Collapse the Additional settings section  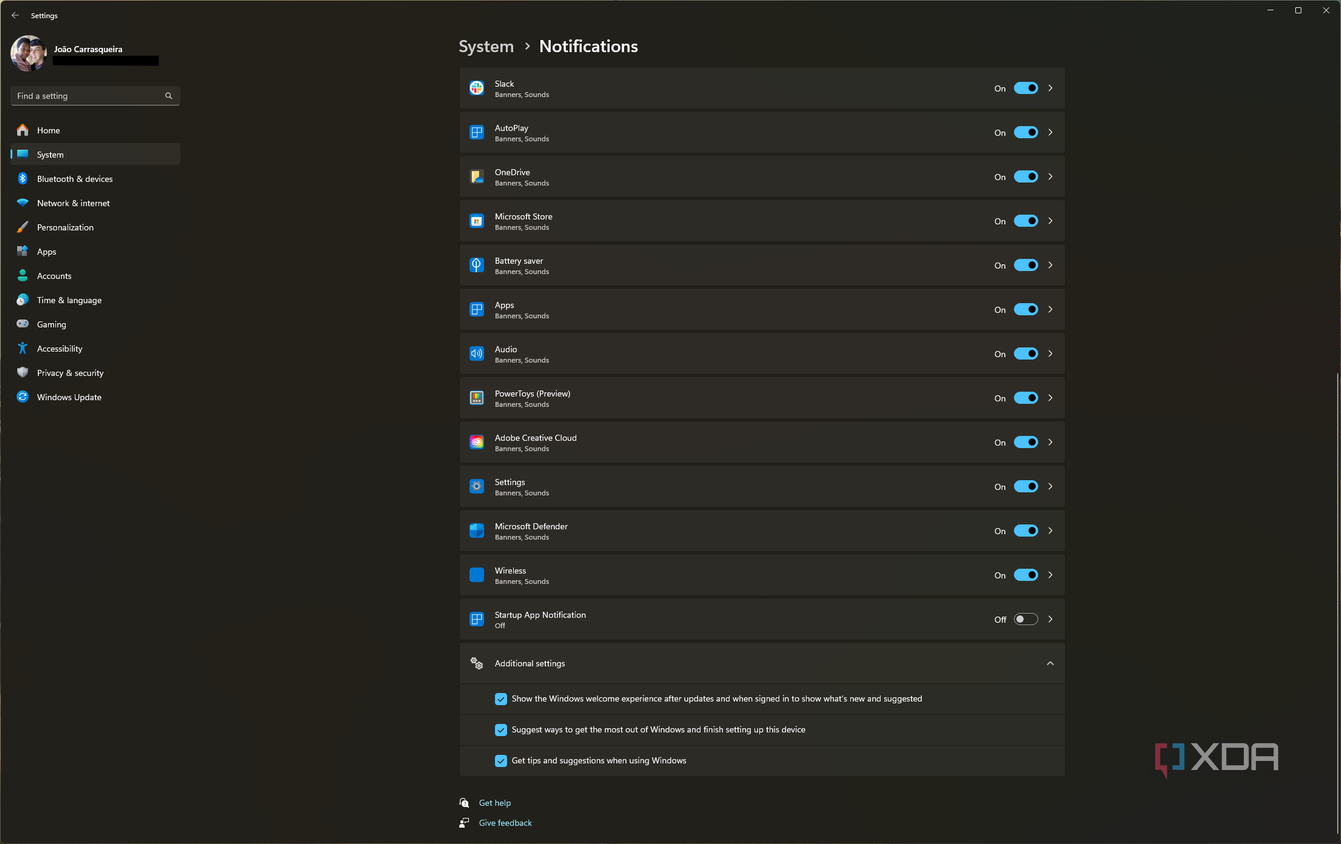[x=1050, y=663]
